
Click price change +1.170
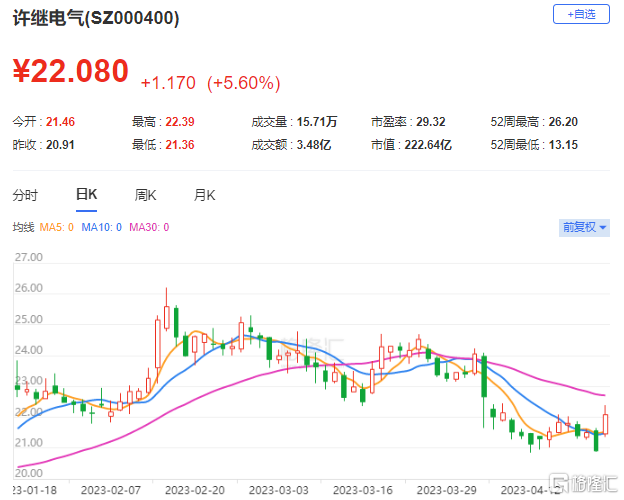tap(168, 83)
